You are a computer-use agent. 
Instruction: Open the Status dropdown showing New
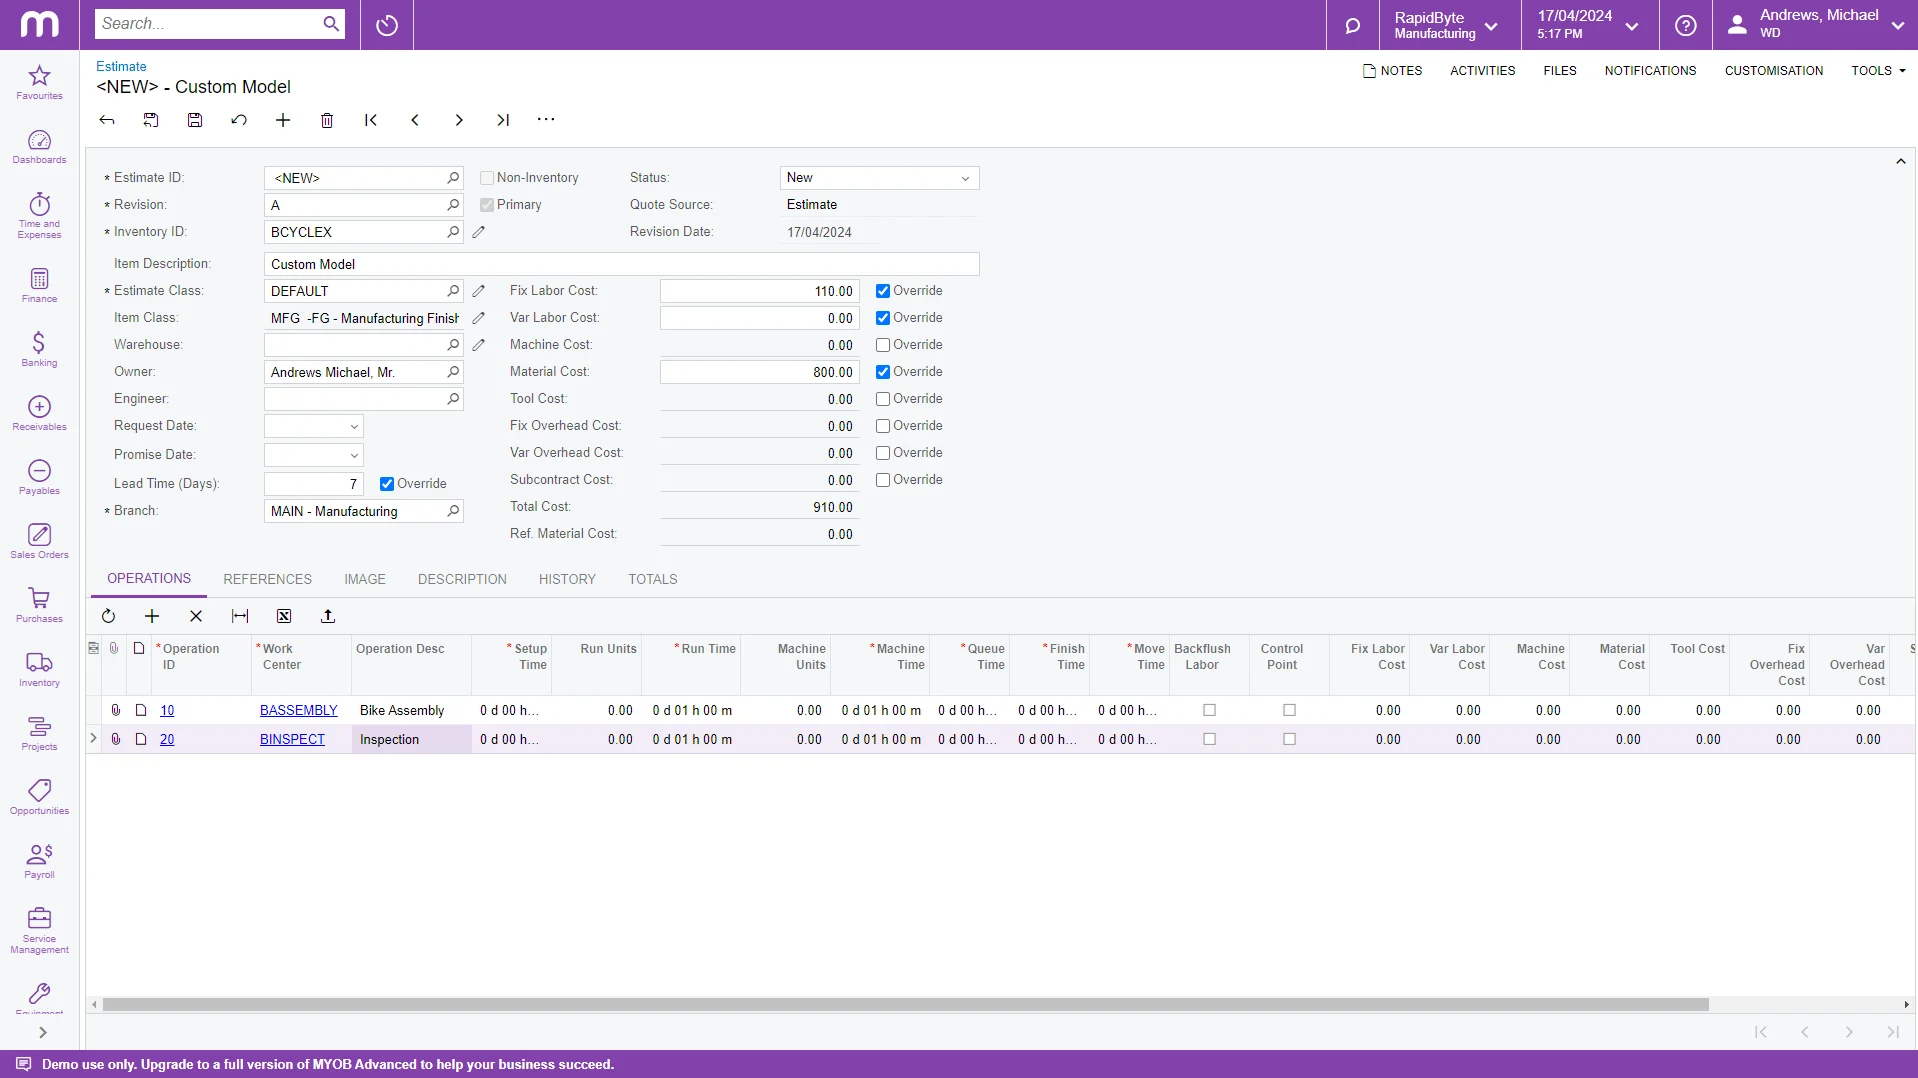pyautogui.click(x=964, y=178)
